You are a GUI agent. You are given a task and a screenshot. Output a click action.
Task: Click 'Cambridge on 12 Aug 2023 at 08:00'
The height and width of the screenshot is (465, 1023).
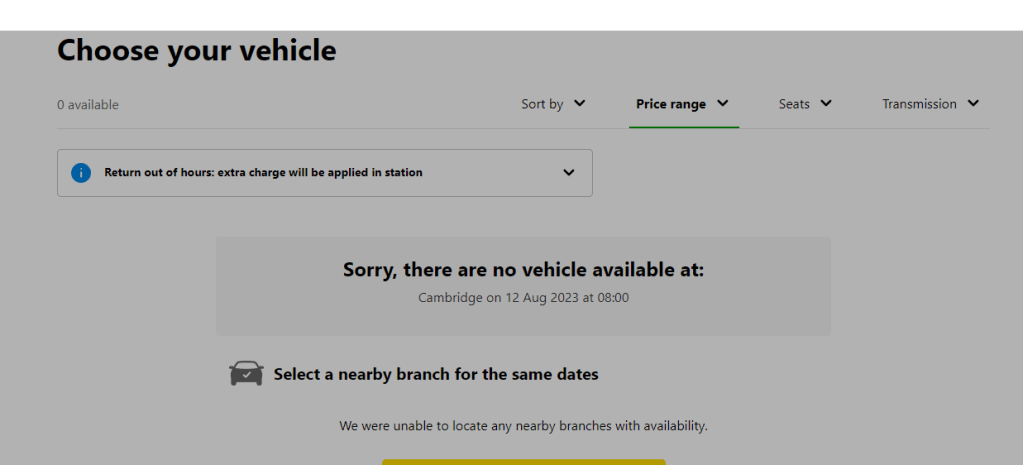[523, 298]
